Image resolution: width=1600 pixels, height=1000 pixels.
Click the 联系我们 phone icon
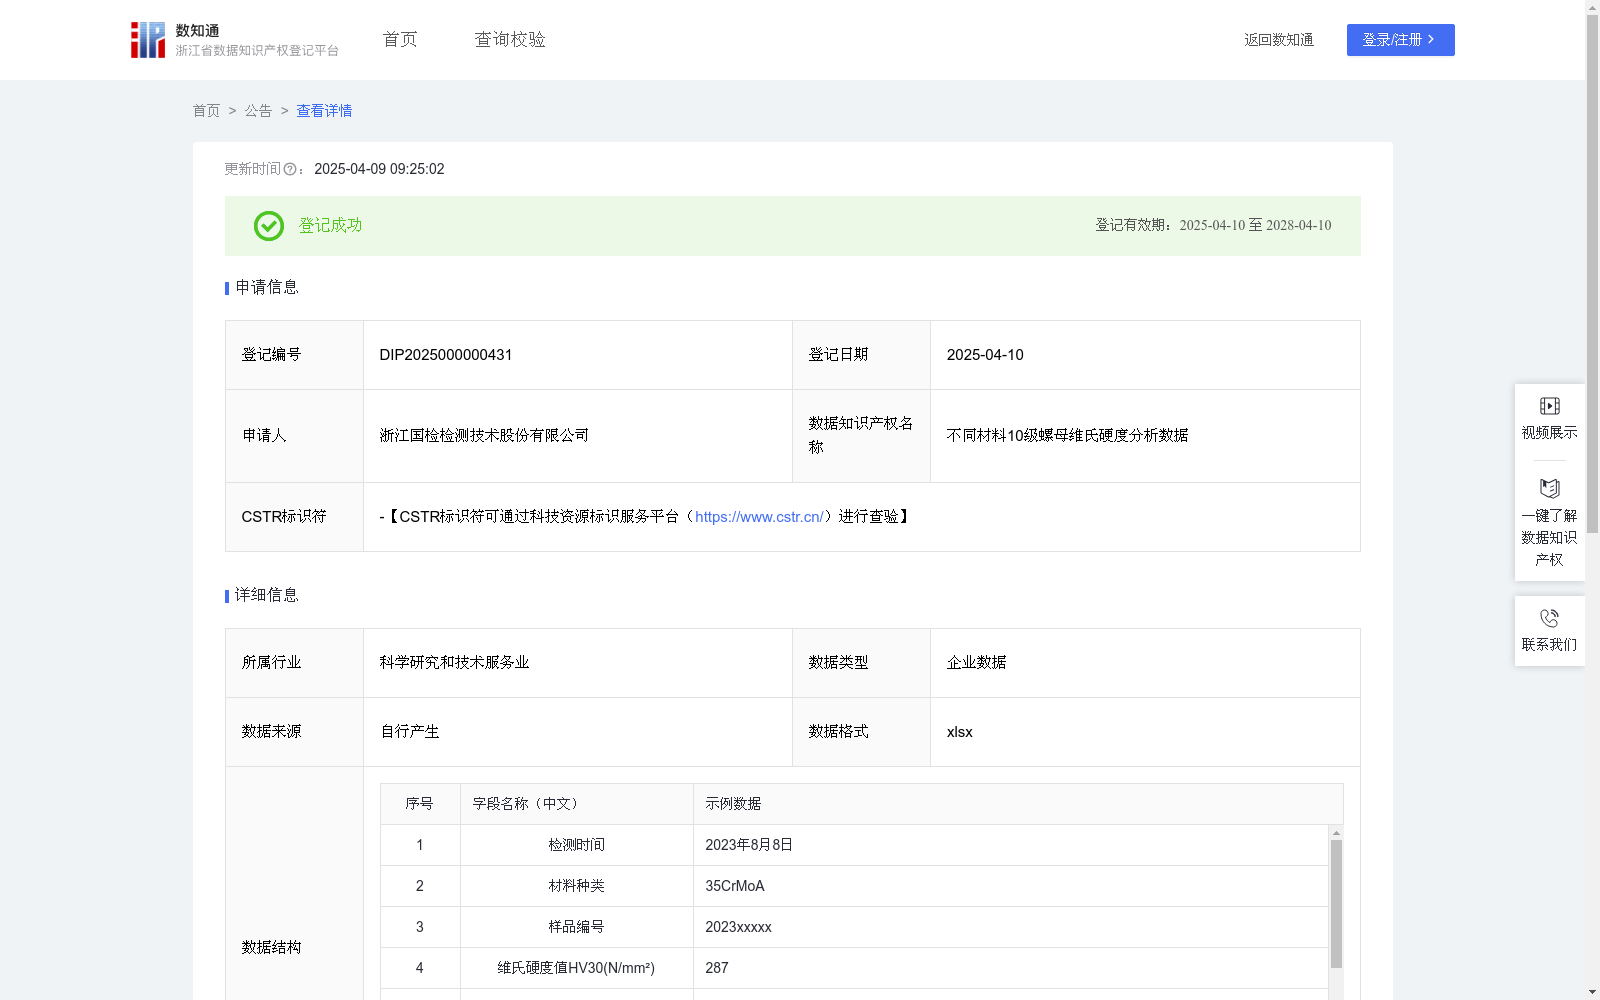pyautogui.click(x=1550, y=618)
